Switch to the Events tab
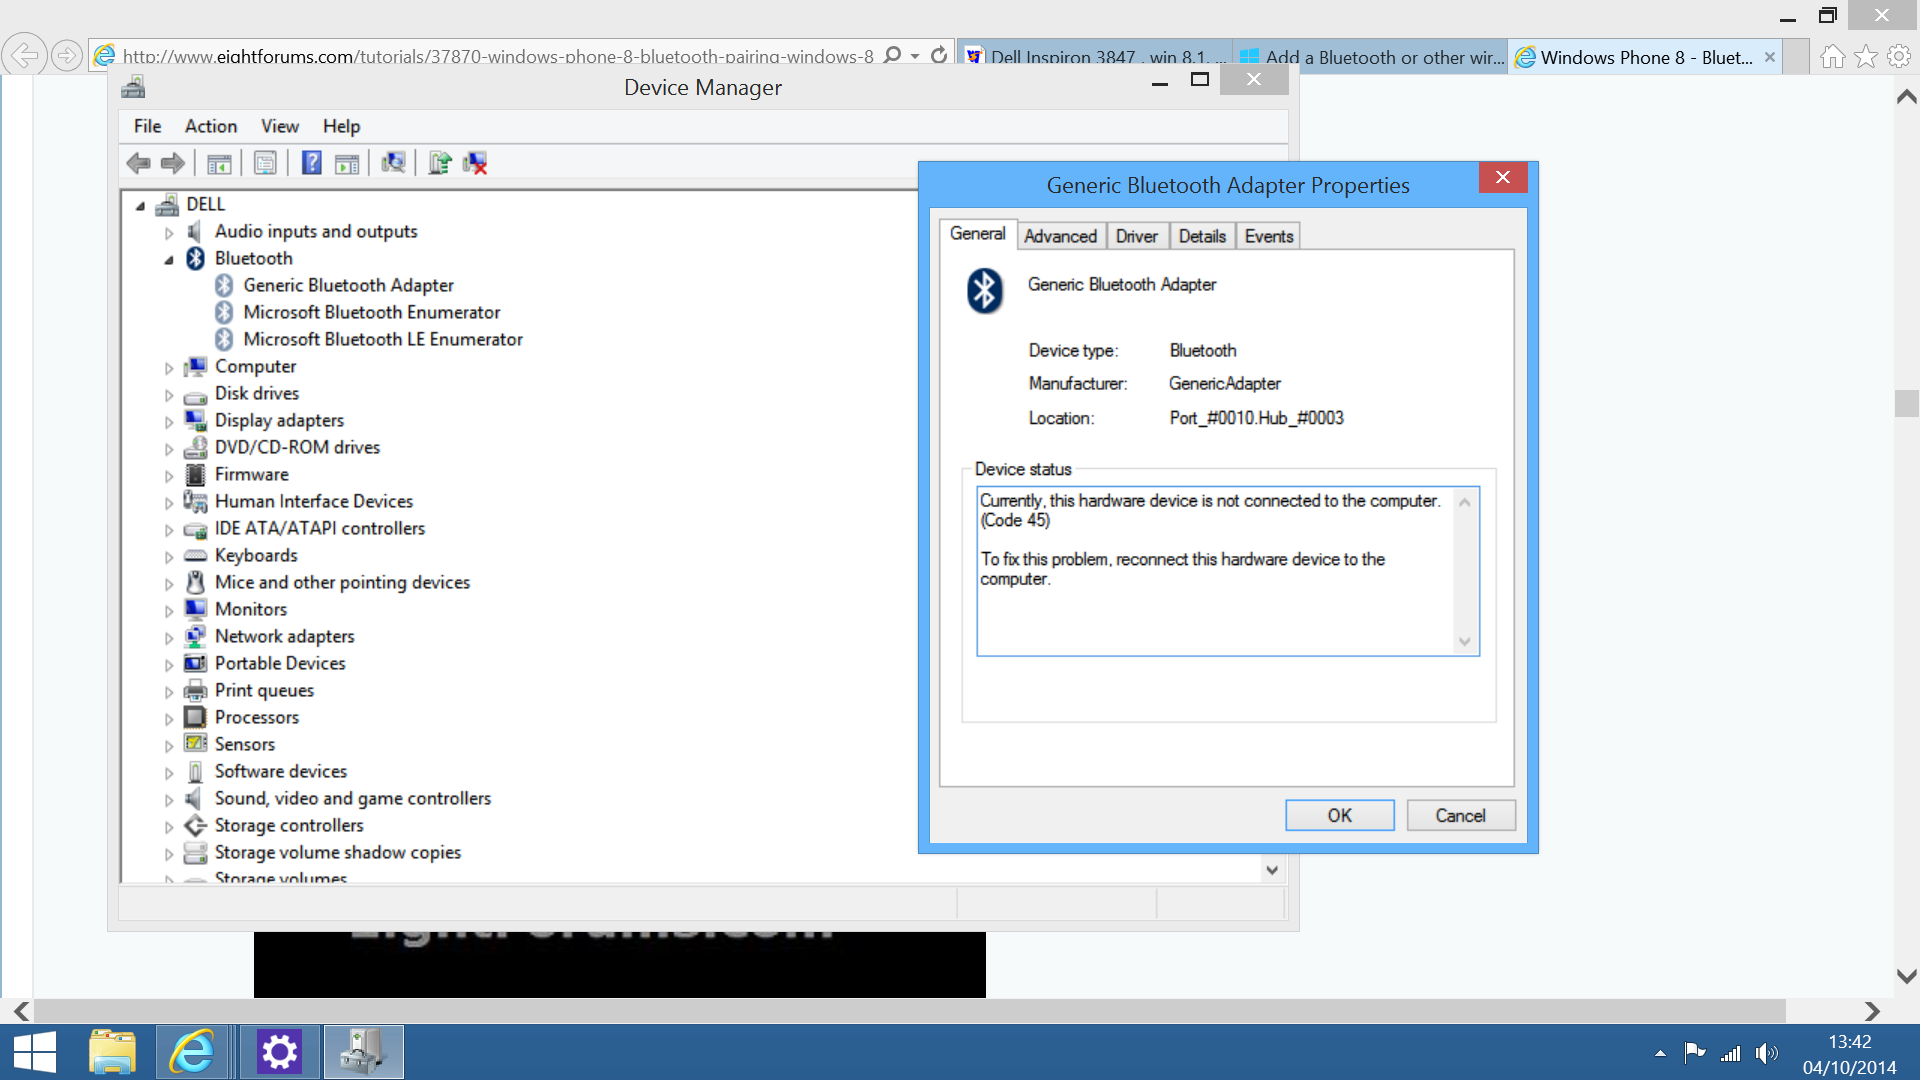 pyautogui.click(x=1269, y=236)
